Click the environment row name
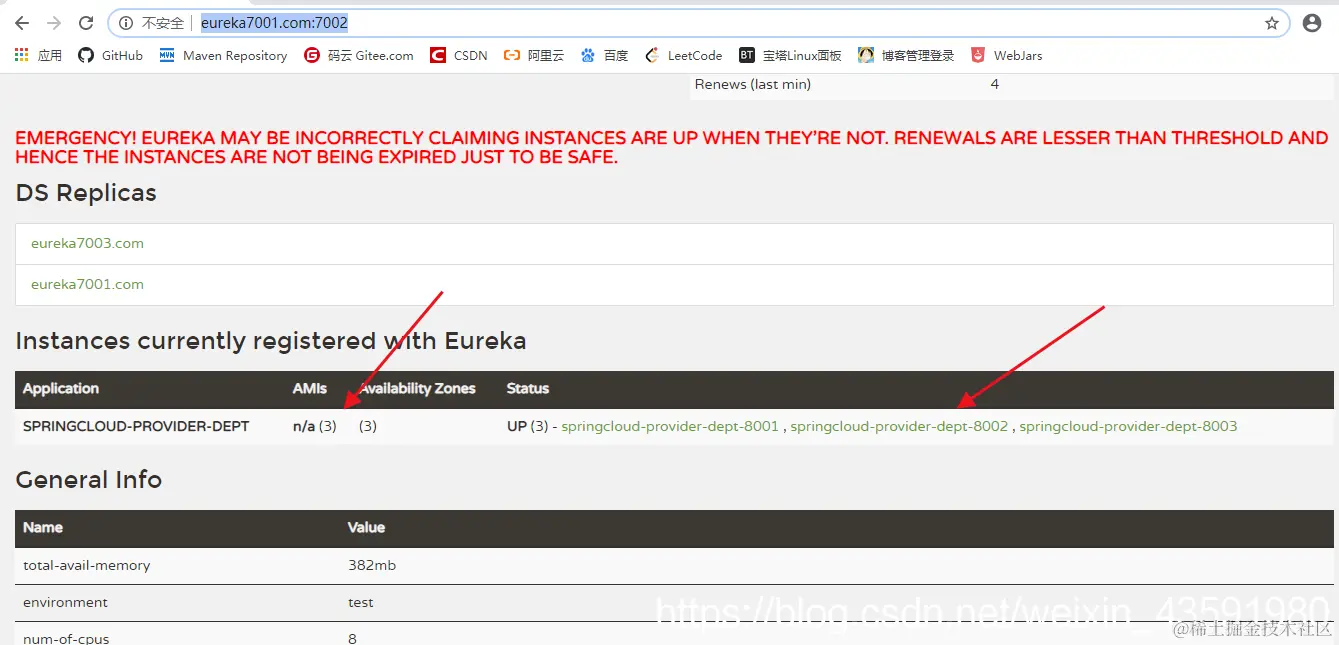Image resolution: width=1339 pixels, height=645 pixels. 65,602
